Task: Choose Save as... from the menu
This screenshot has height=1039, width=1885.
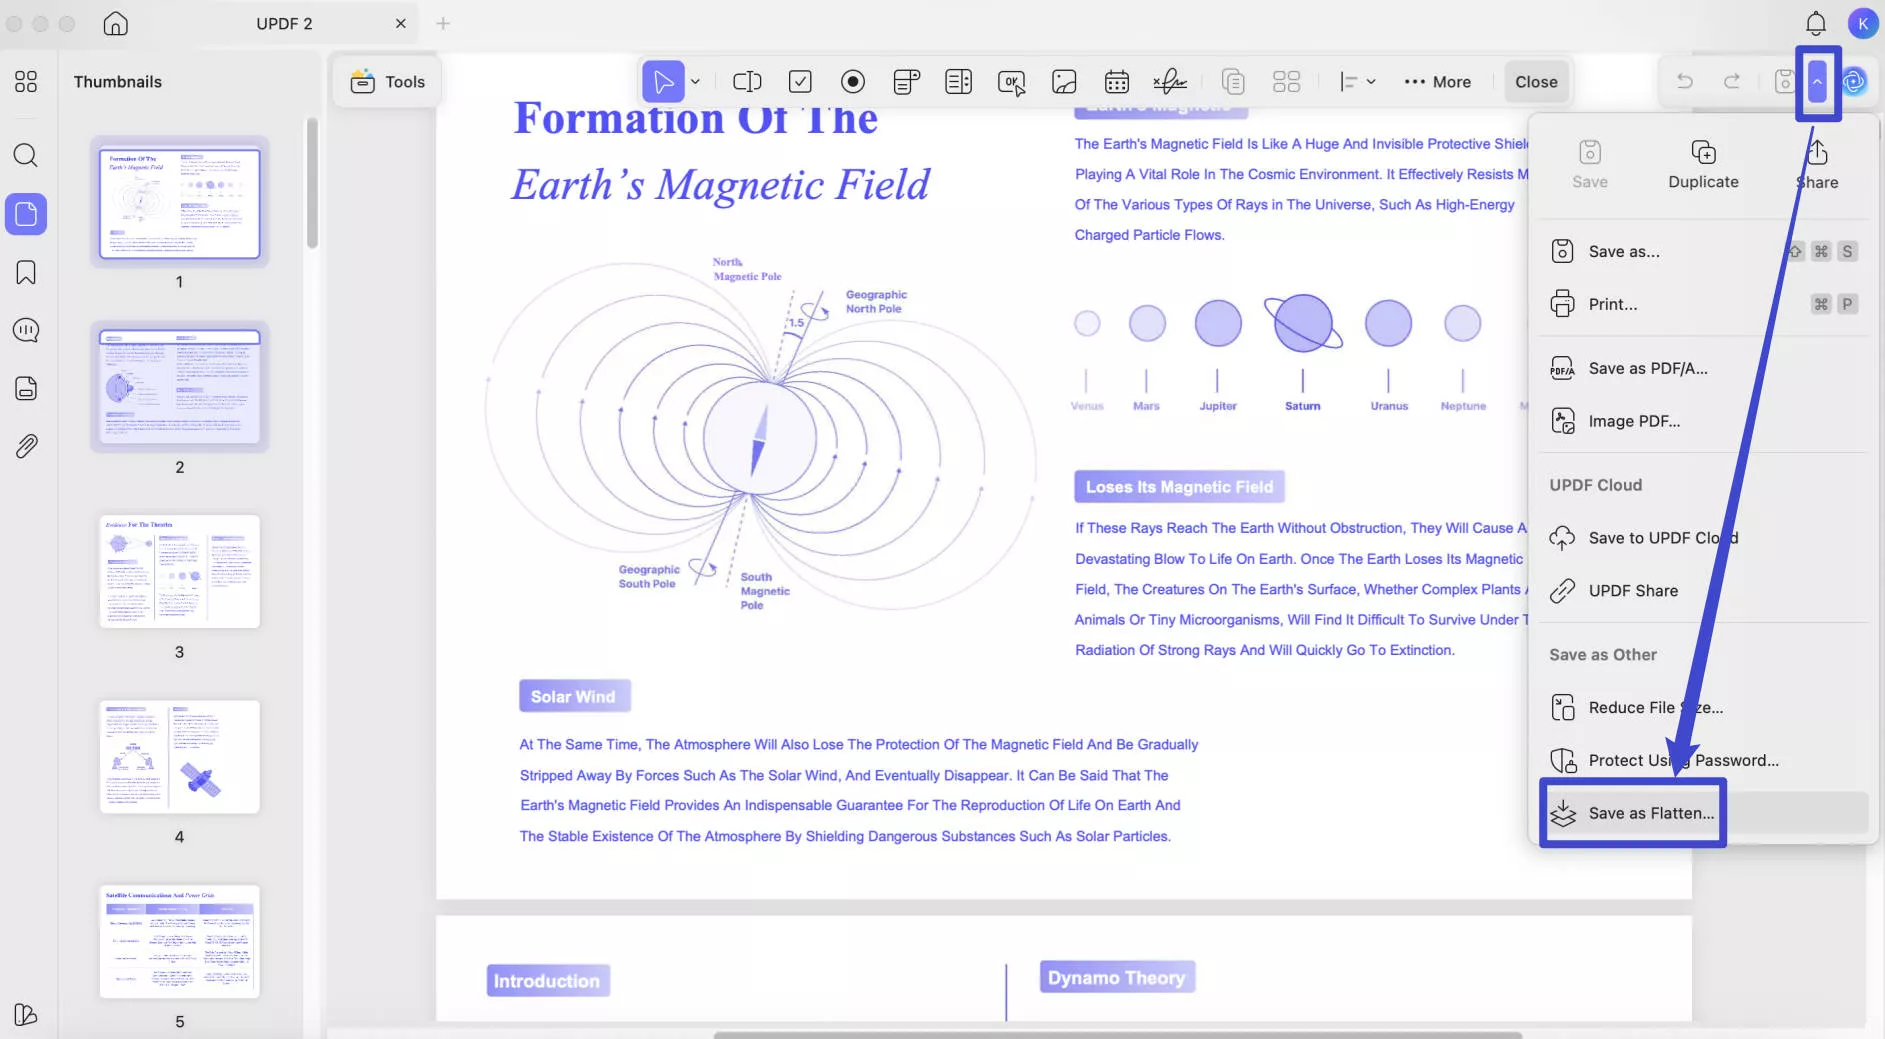Action: point(1704,251)
